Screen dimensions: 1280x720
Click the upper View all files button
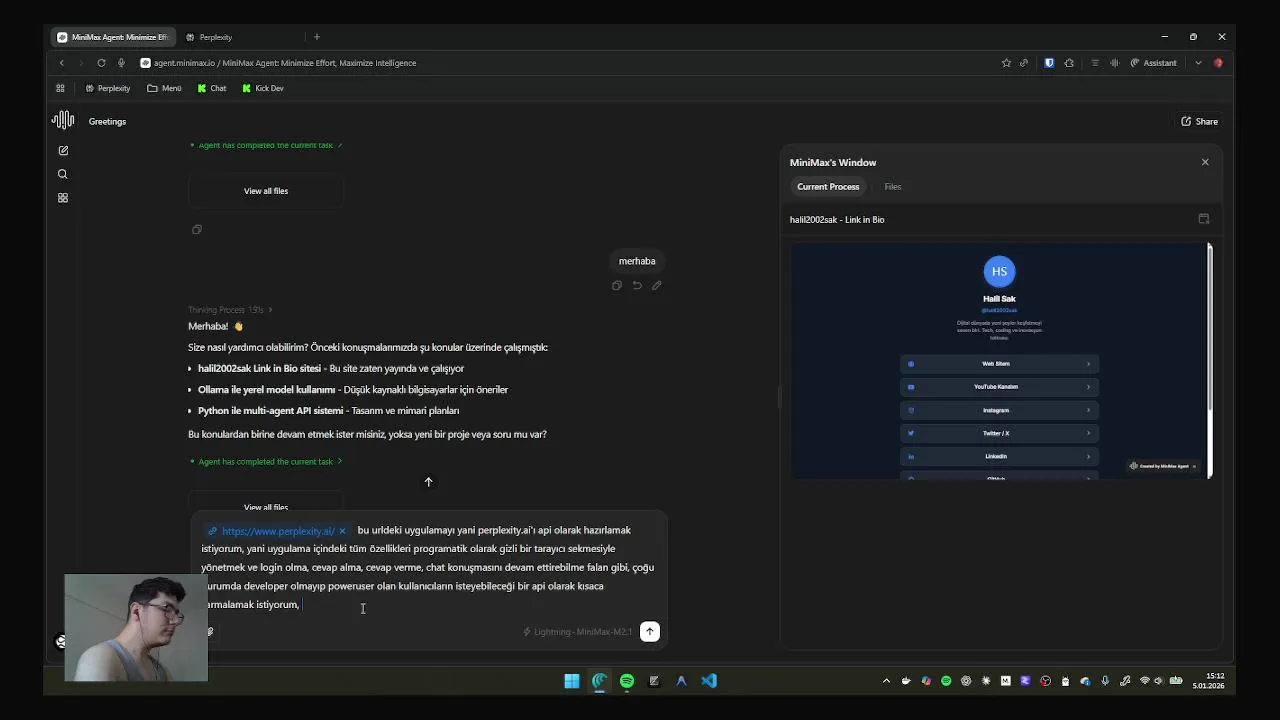[266, 191]
